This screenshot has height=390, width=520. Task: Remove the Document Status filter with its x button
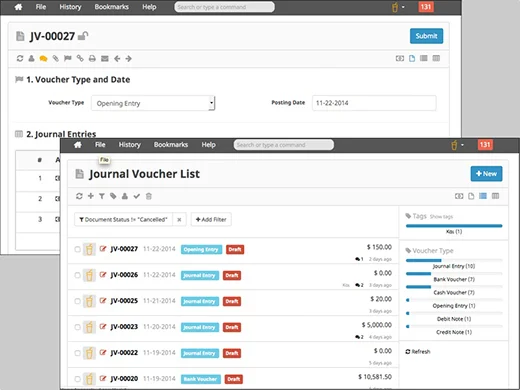point(179,219)
